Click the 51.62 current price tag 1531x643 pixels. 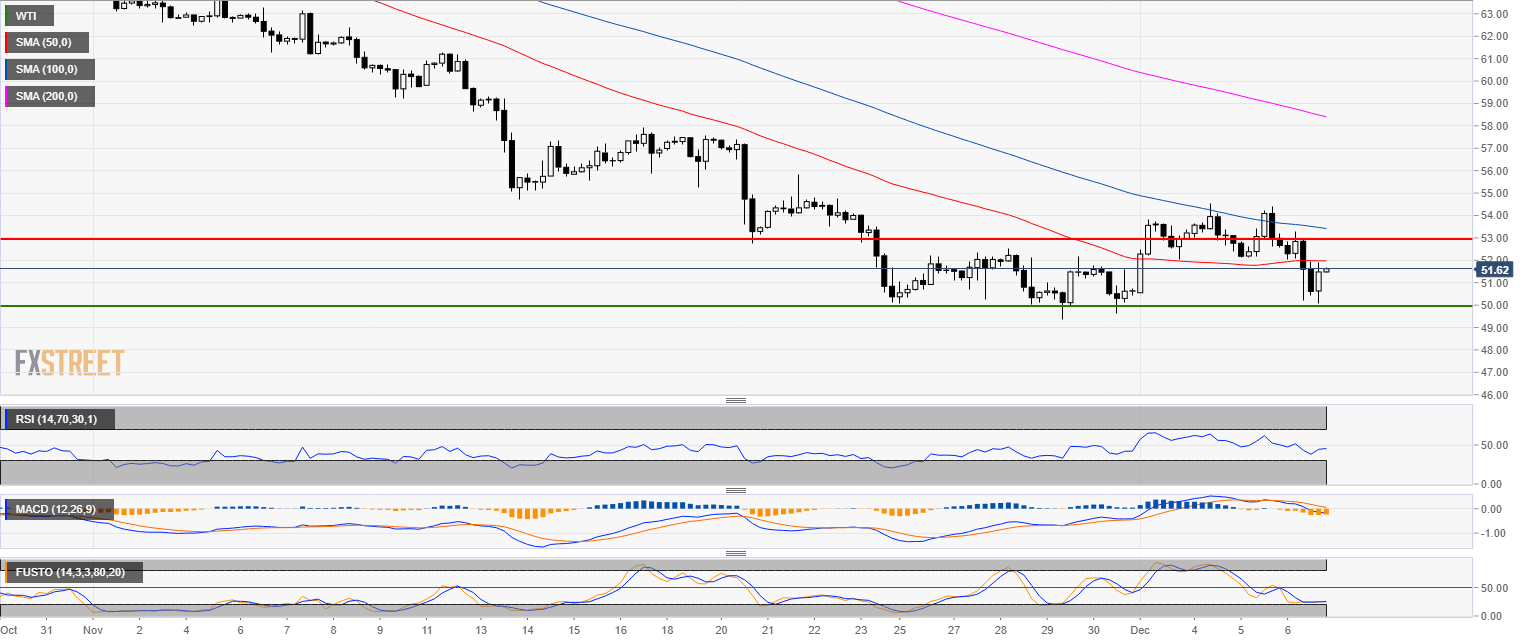pyautogui.click(x=1493, y=269)
